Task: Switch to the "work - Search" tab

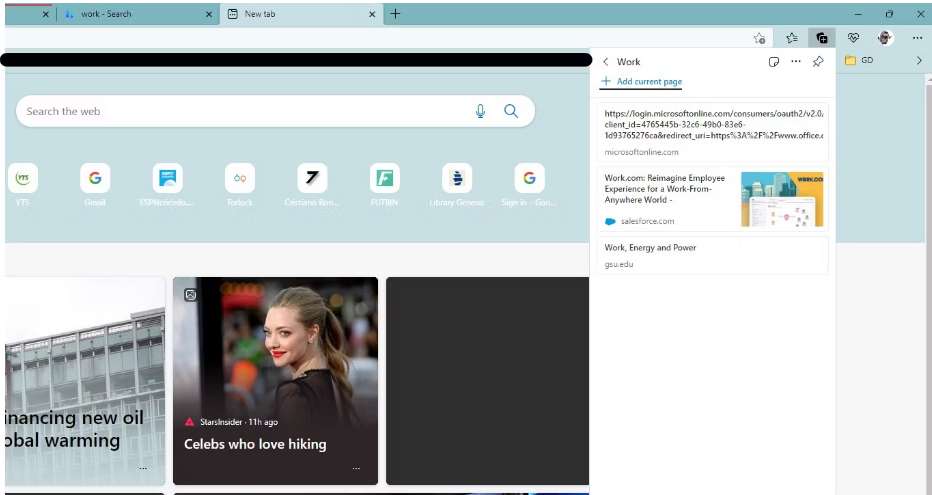Action: pos(135,14)
